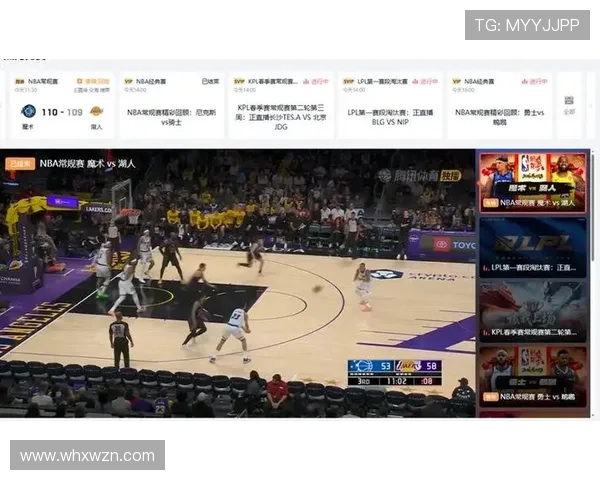Click the SVIP badge on the KPL card
600x480 pixels.
(x=239, y=82)
